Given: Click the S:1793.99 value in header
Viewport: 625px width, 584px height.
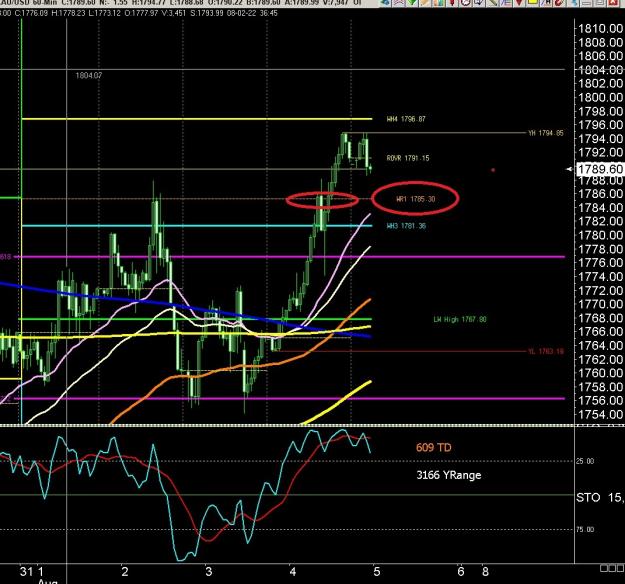Looking at the screenshot, I should [207, 13].
